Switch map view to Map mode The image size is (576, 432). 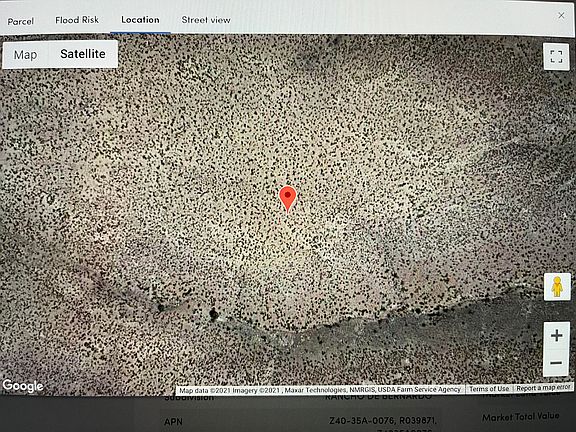(25, 55)
